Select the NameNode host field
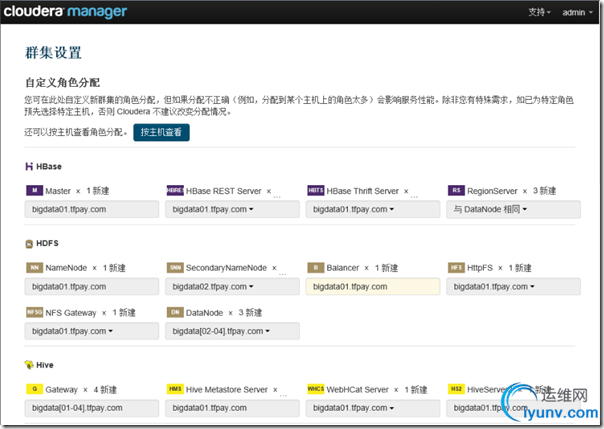This screenshot has width=604, height=429. click(92, 287)
